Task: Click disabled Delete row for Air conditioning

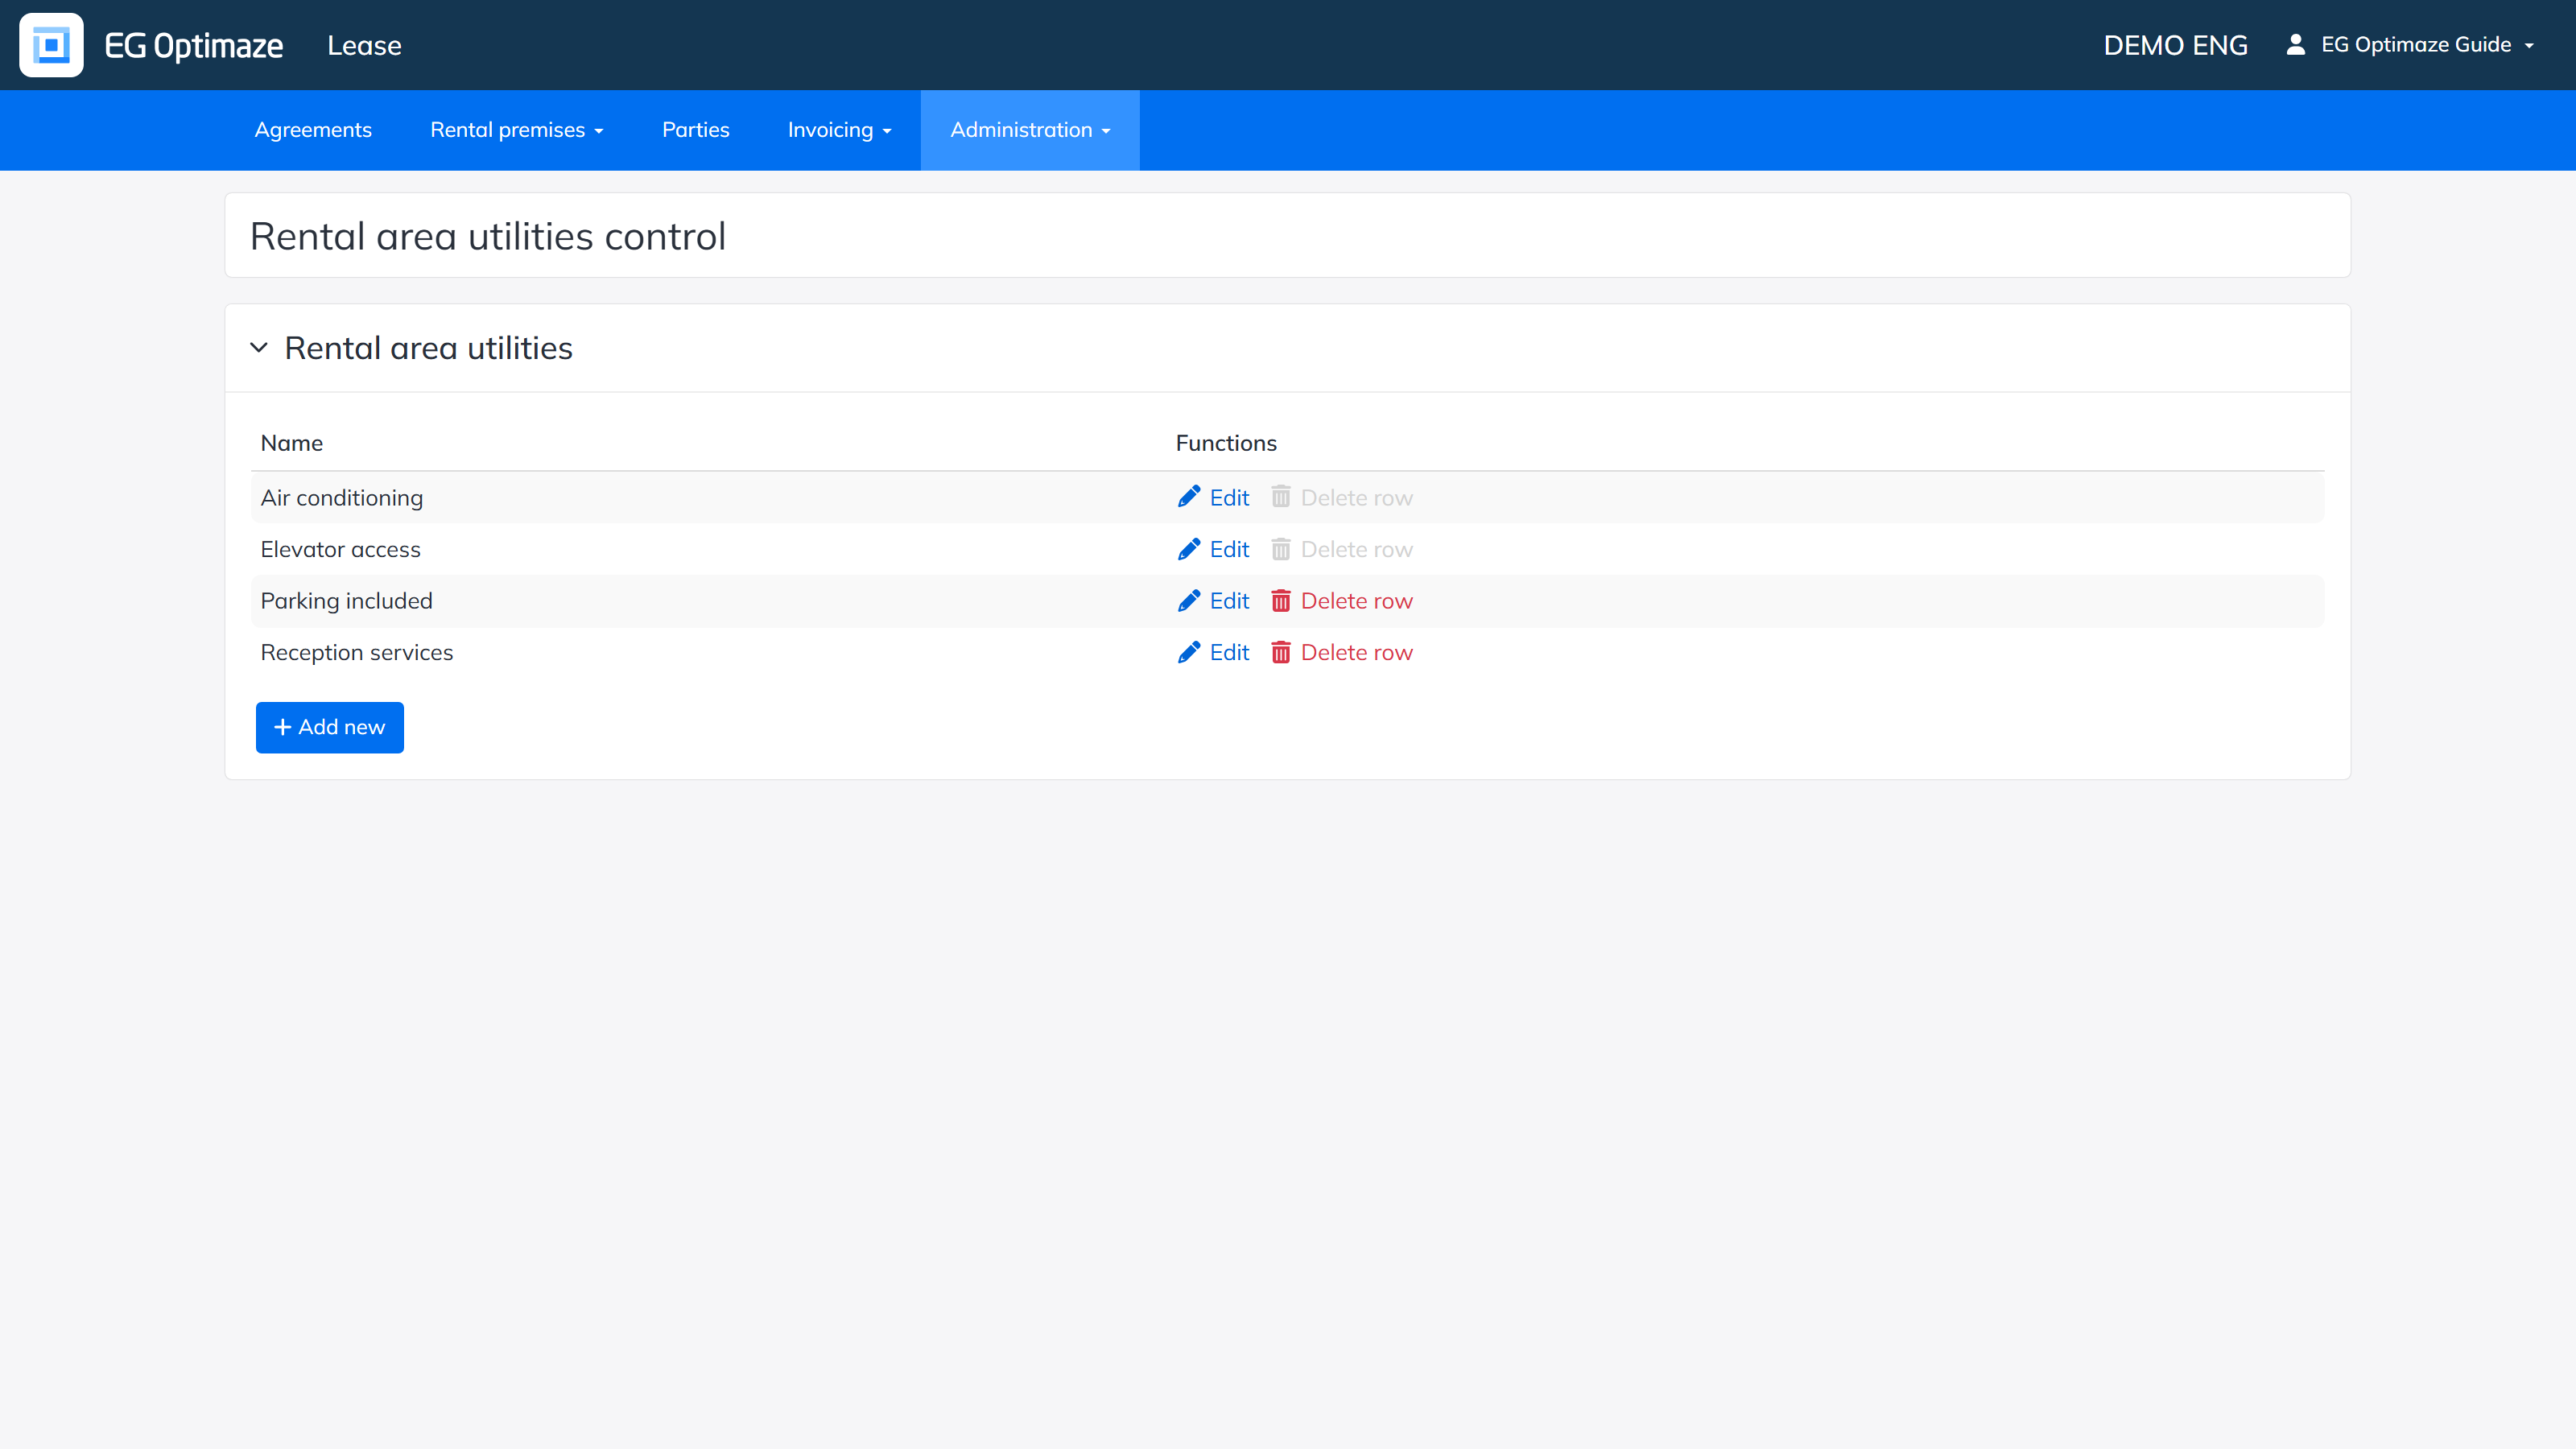Action: [x=1342, y=497]
